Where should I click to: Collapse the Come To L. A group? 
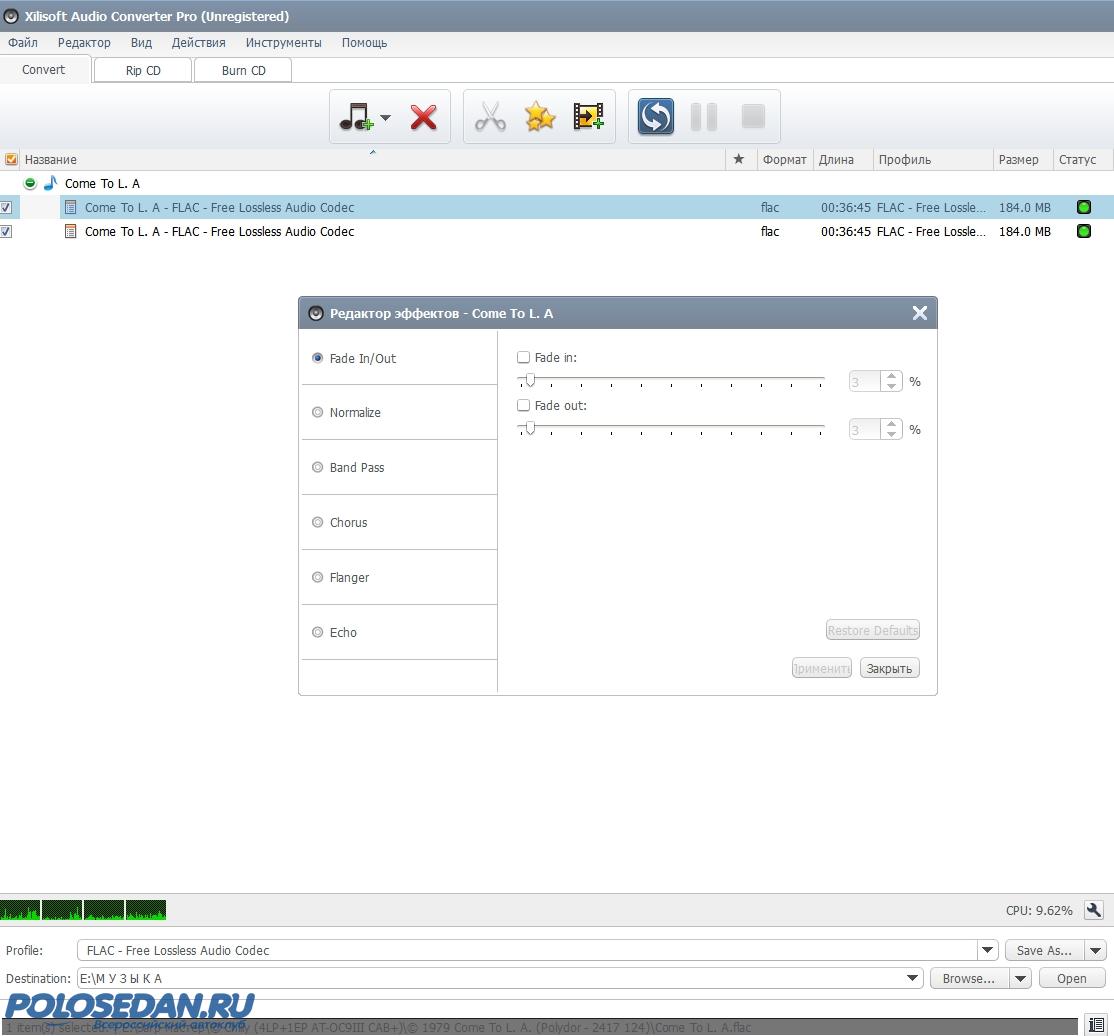click(30, 184)
